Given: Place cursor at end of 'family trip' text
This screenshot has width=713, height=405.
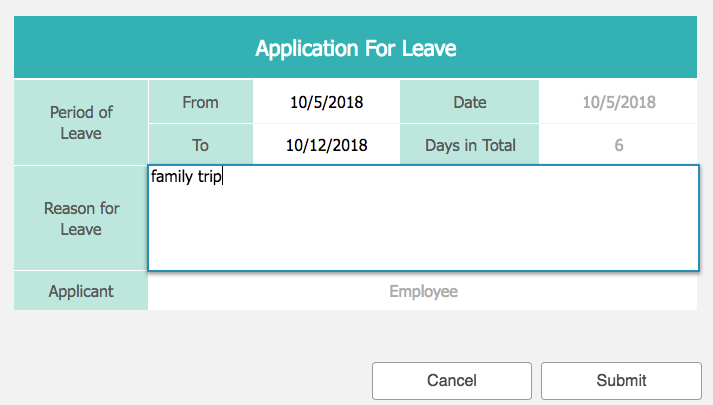Looking at the screenshot, I should coord(223,177).
